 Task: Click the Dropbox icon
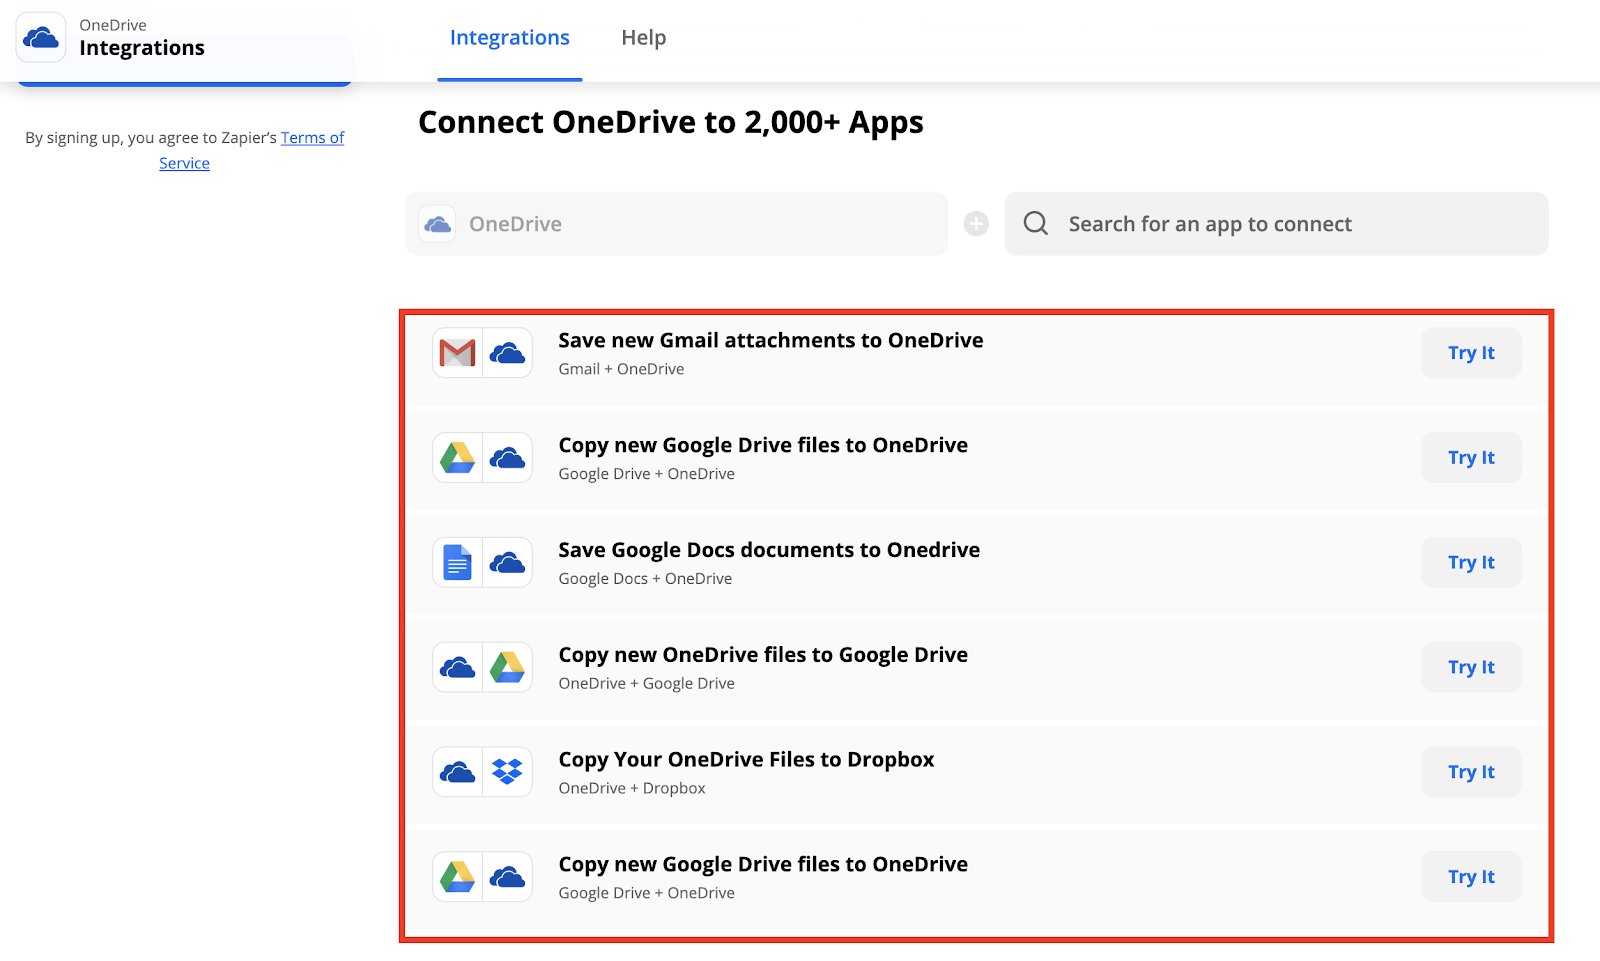(508, 772)
